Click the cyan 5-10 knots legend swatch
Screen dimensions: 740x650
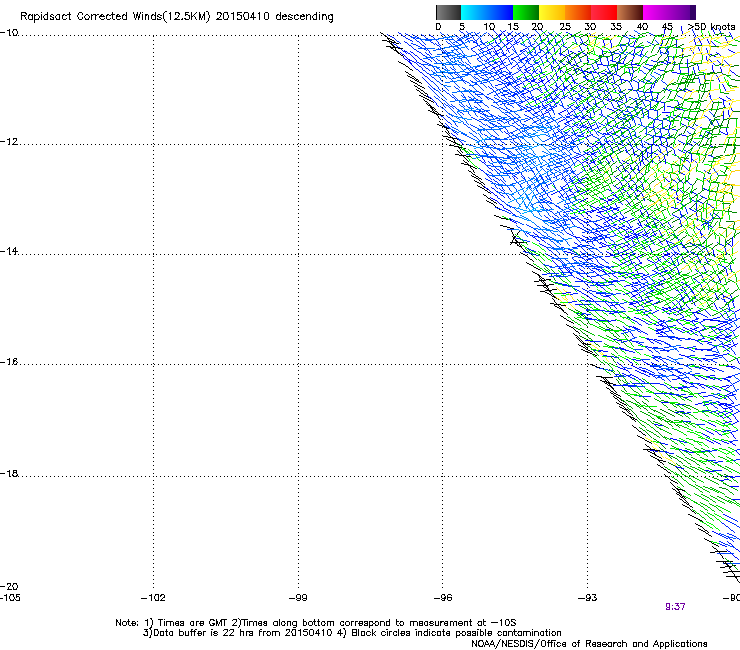[474, 12]
